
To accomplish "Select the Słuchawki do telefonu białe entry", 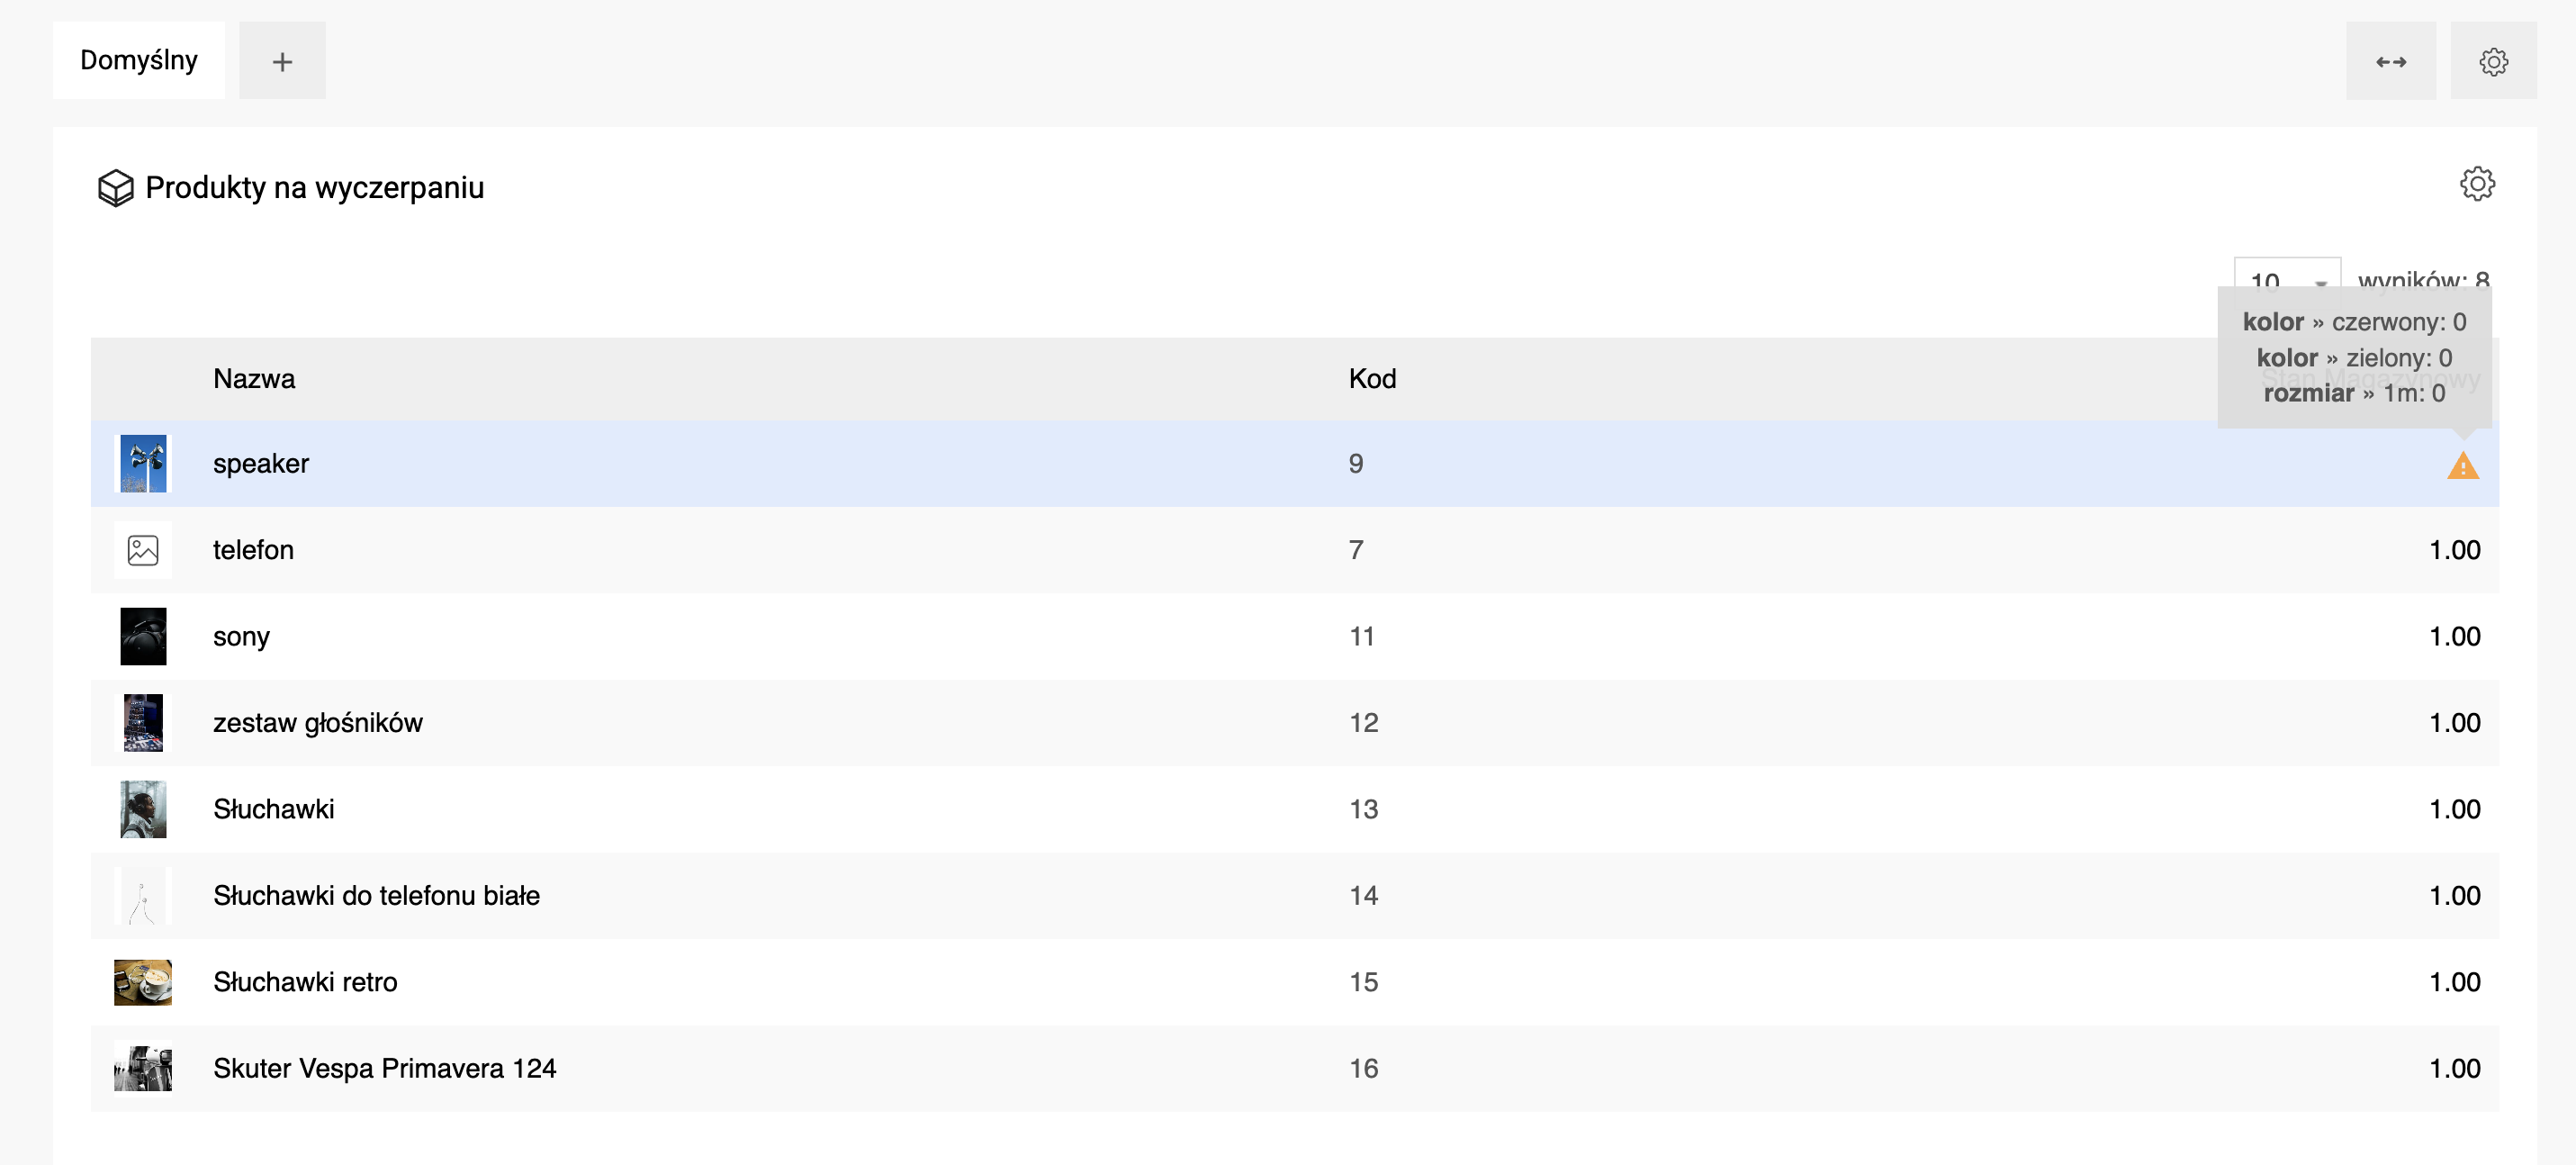I will (x=376, y=896).
